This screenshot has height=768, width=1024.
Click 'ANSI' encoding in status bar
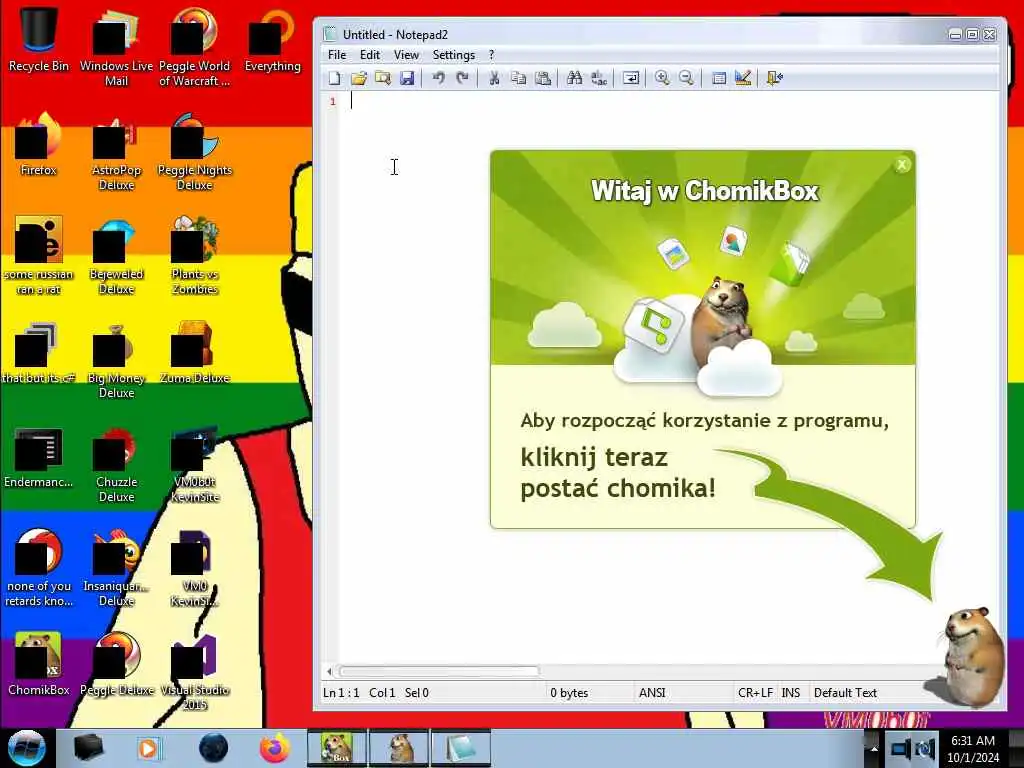pyautogui.click(x=652, y=693)
